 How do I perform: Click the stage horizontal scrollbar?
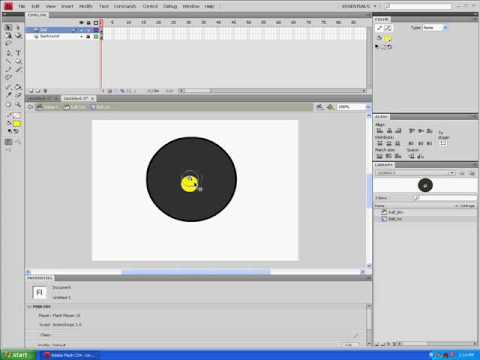click(x=195, y=272)
